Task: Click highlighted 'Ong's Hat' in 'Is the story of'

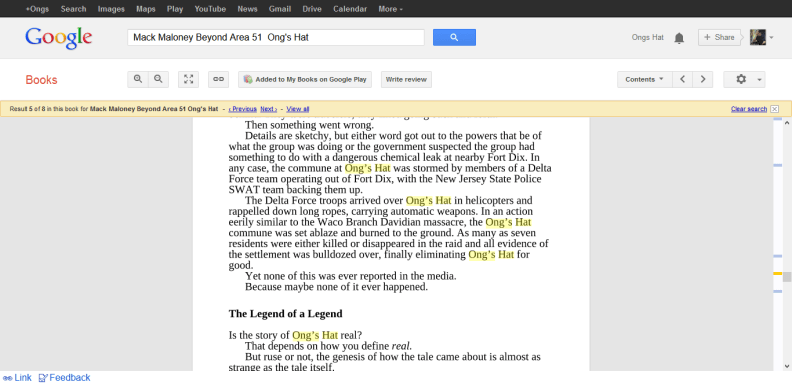Action: tap(315, 335)
